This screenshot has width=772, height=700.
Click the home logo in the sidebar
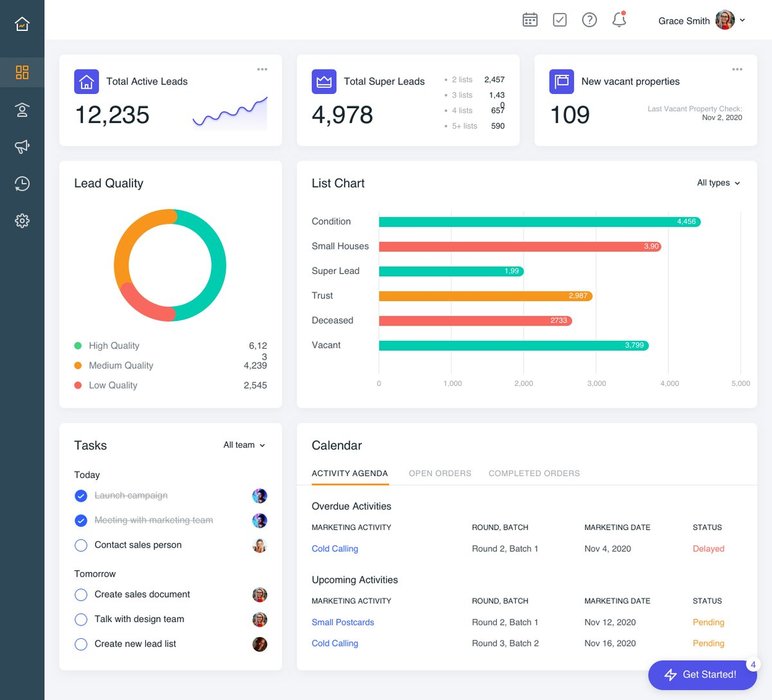(22, 23)
